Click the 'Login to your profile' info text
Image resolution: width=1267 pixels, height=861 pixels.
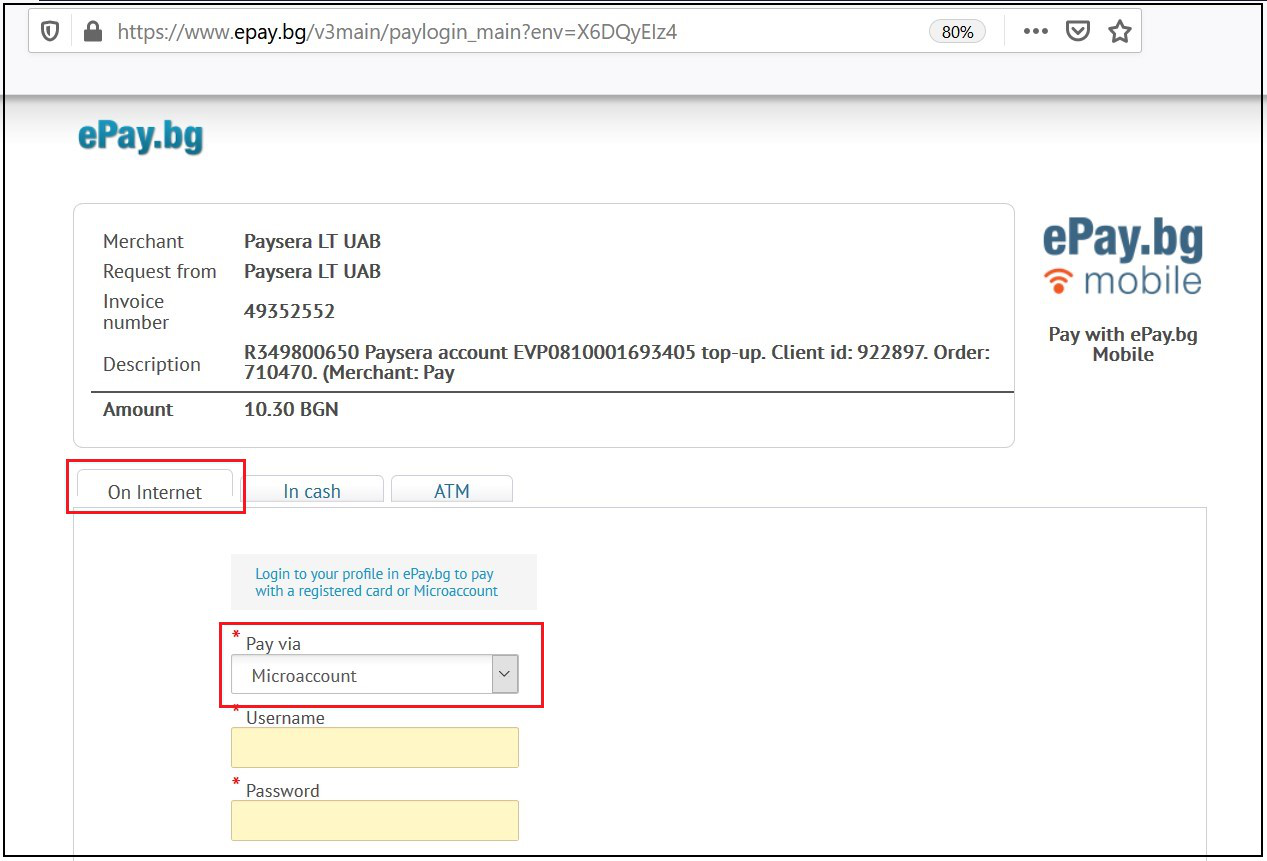click(375, 582)
